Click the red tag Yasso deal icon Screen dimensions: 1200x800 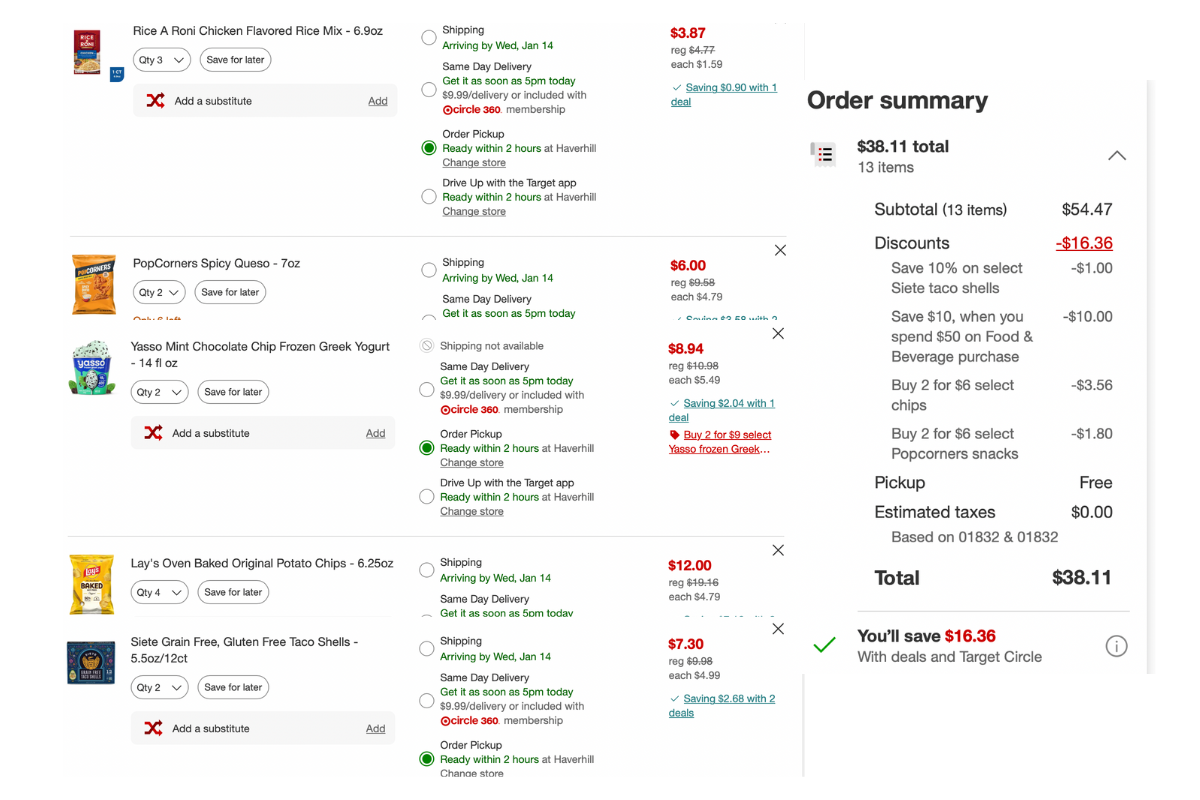click(675, 435)
